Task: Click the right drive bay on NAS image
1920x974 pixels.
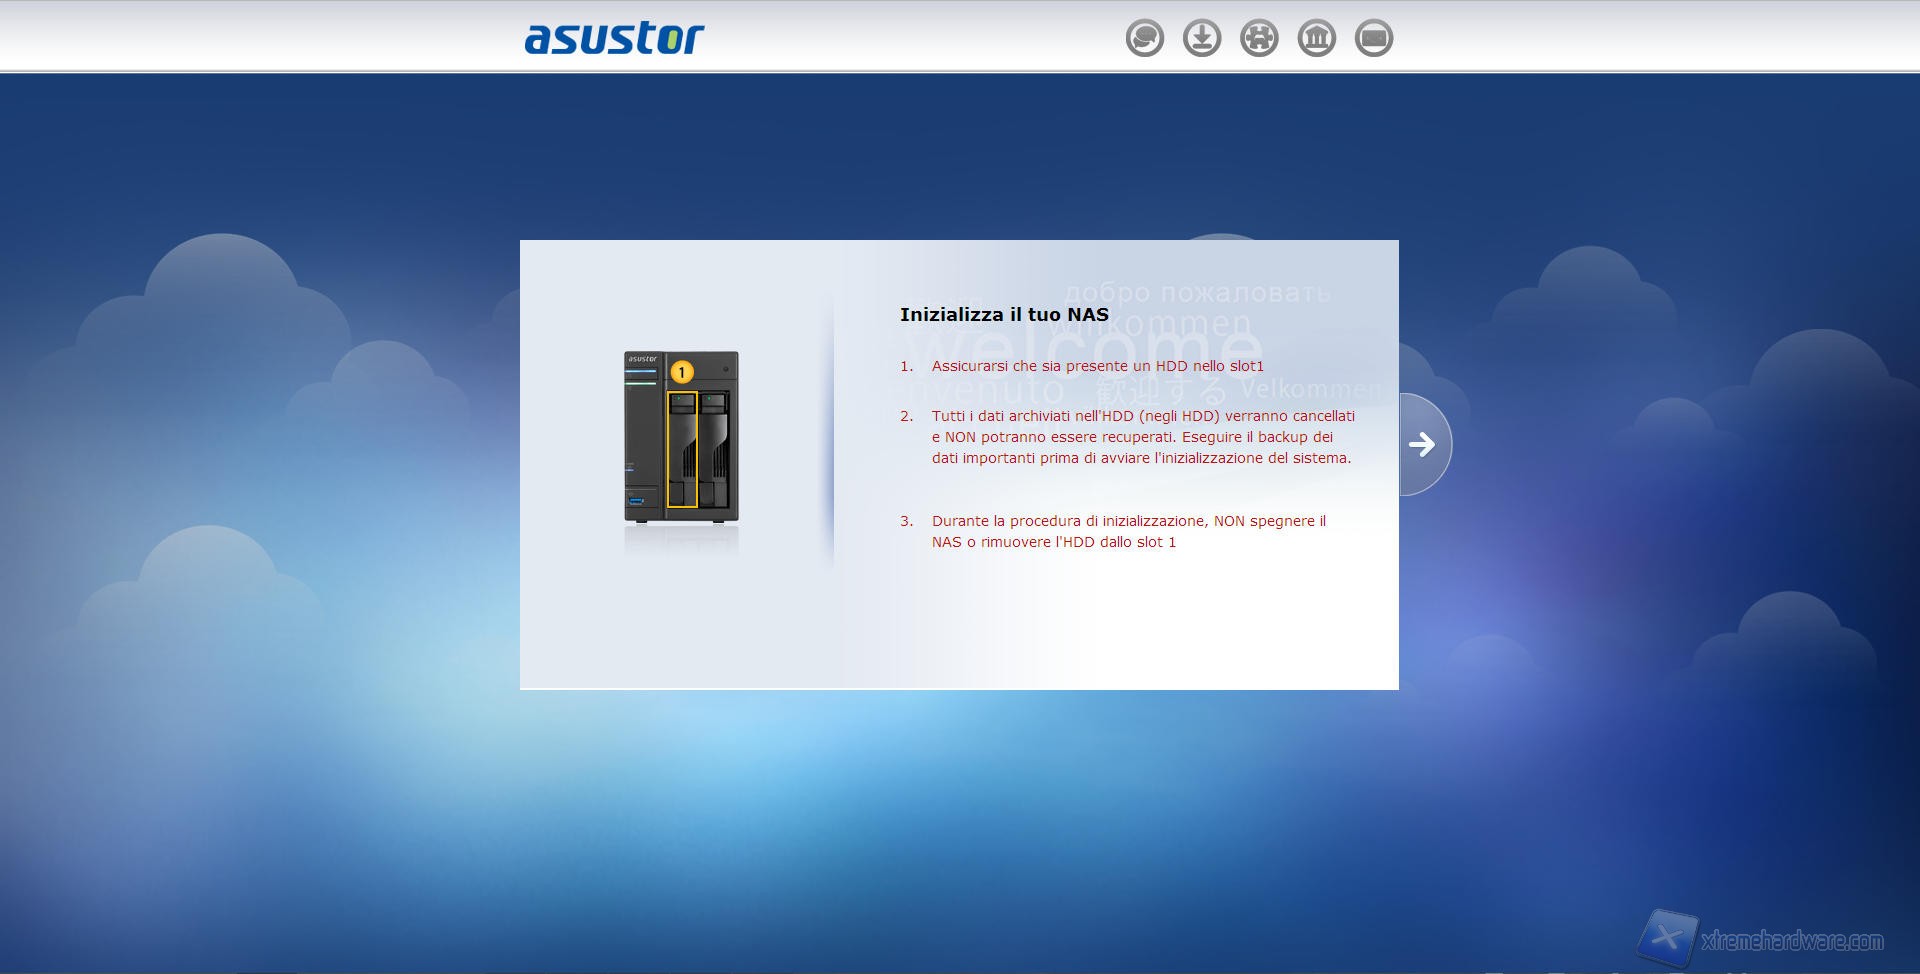Action: click(713, 450)
